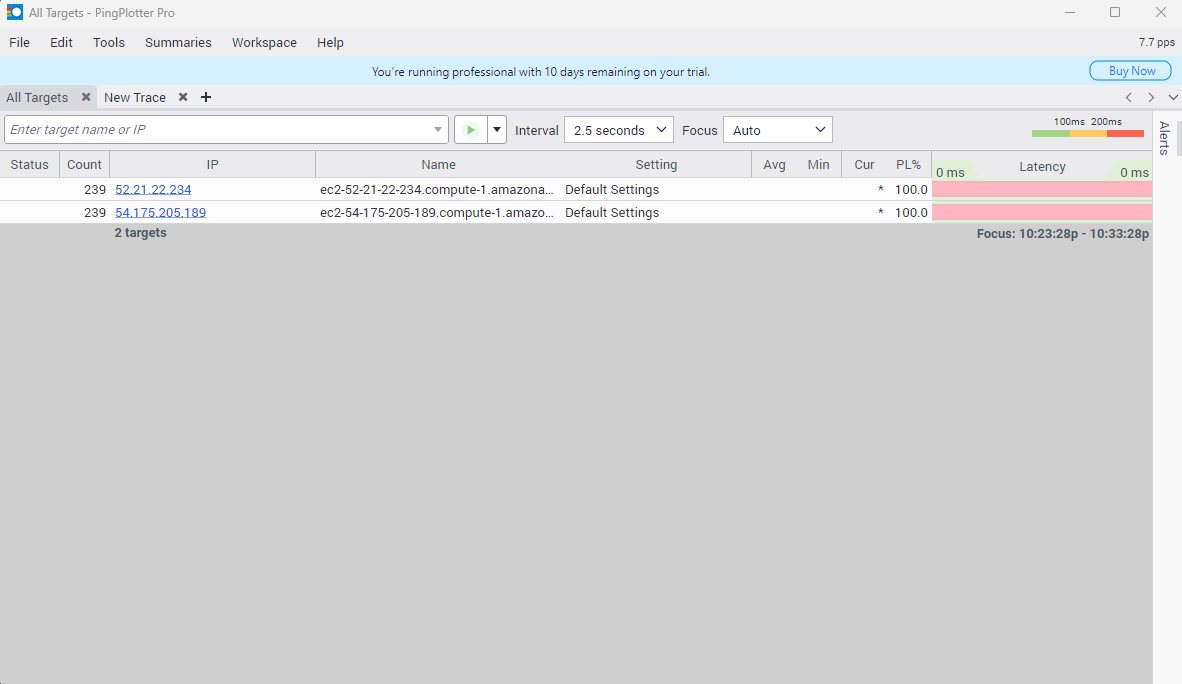Open the File menu
The height and width of the screenshot is (684, 1182).
(x=20, y=42)
